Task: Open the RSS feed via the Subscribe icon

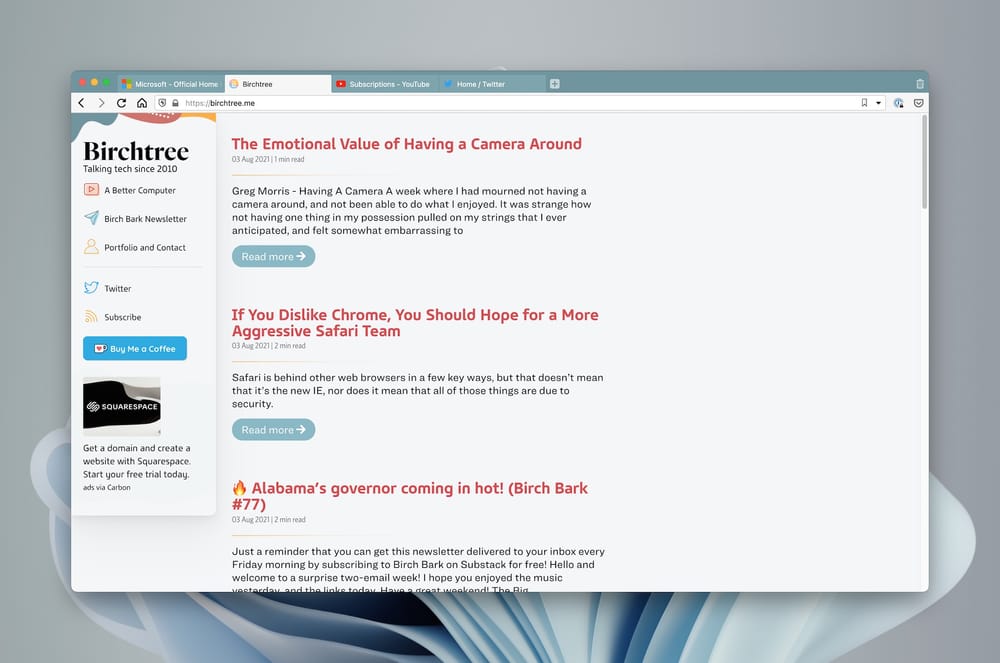Action: coord(91,317)
